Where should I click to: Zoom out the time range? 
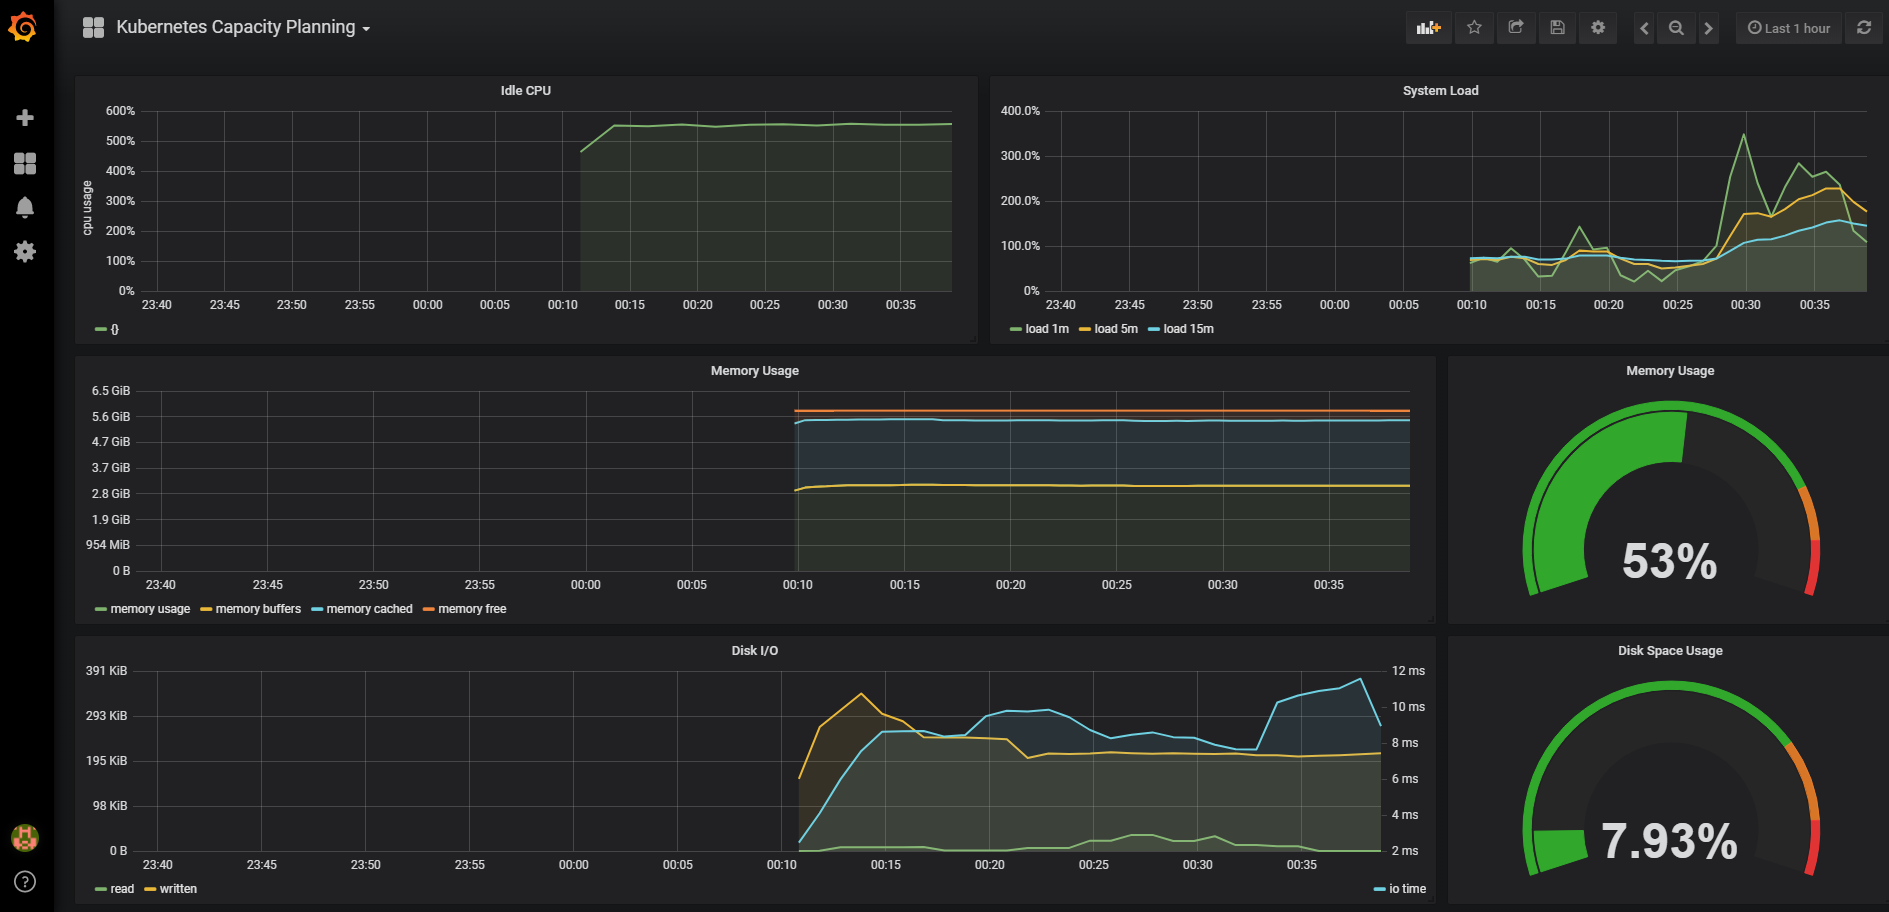coord(1676,28)
